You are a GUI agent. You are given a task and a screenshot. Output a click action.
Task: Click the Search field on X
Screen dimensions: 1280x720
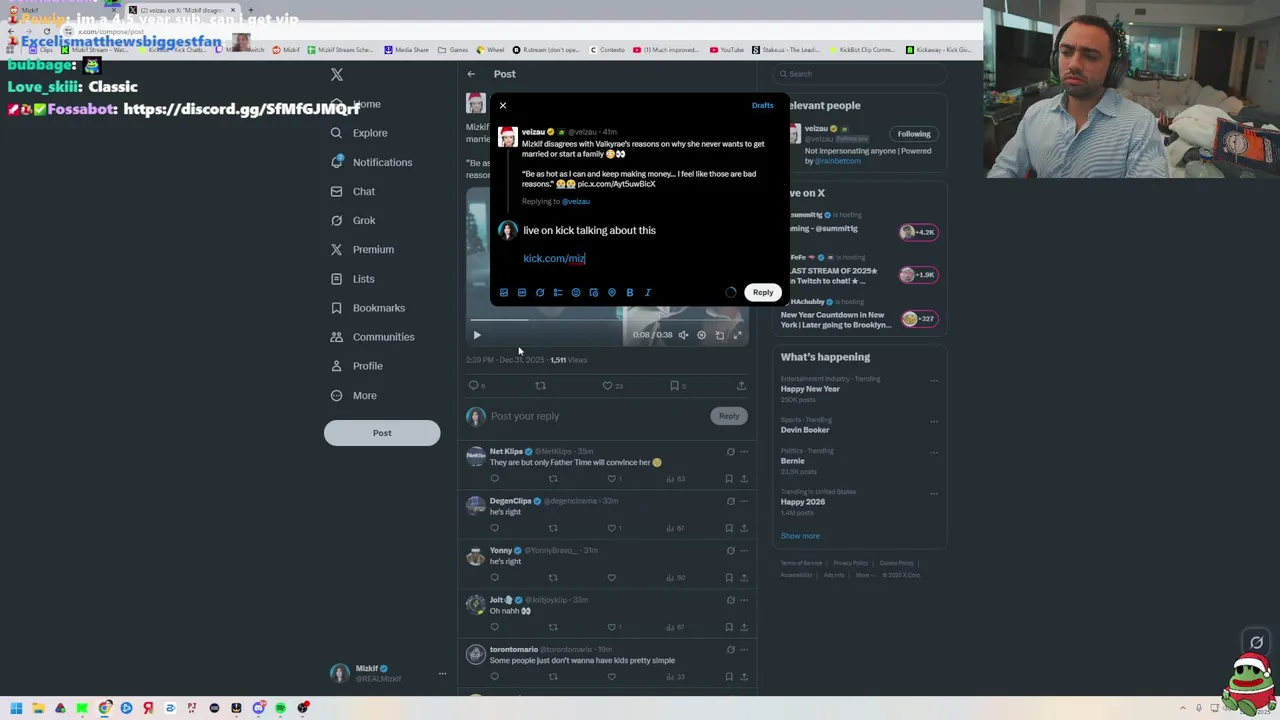click(x=860, y=74)
